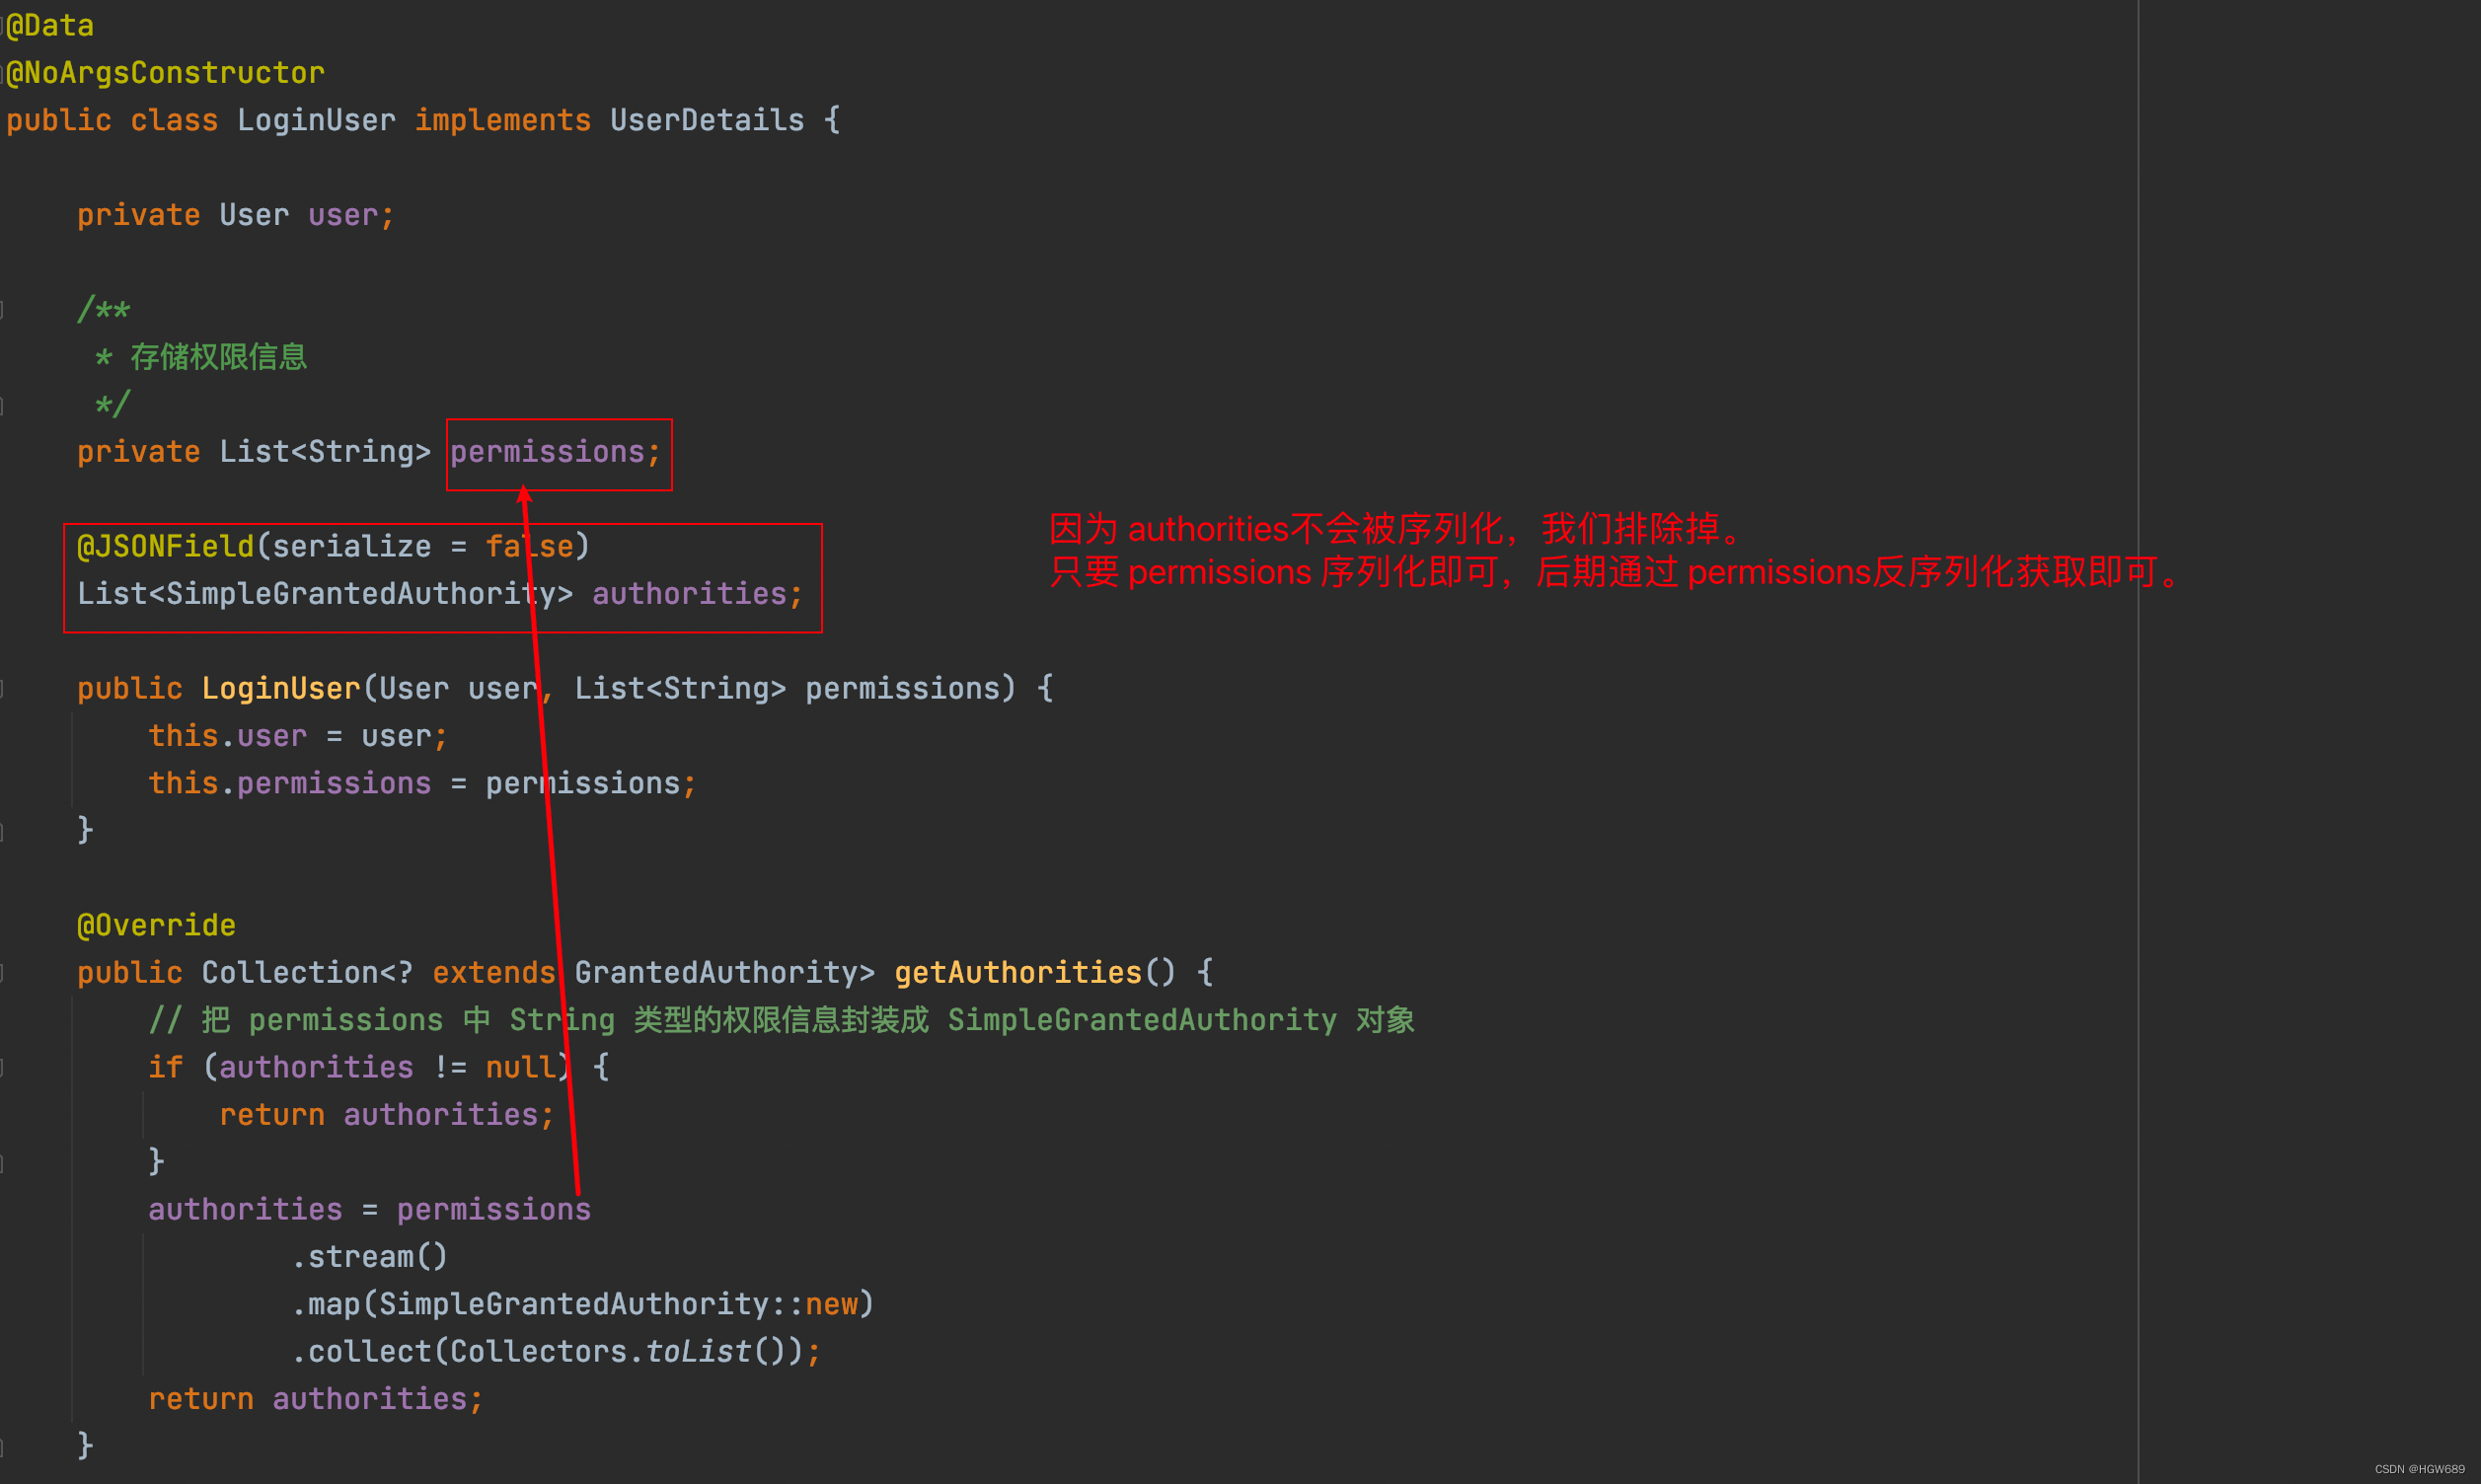The width and height of the screenshot is (2481, 1484).
Task: Select the @Override annotation
Action: tap(157, 925)
